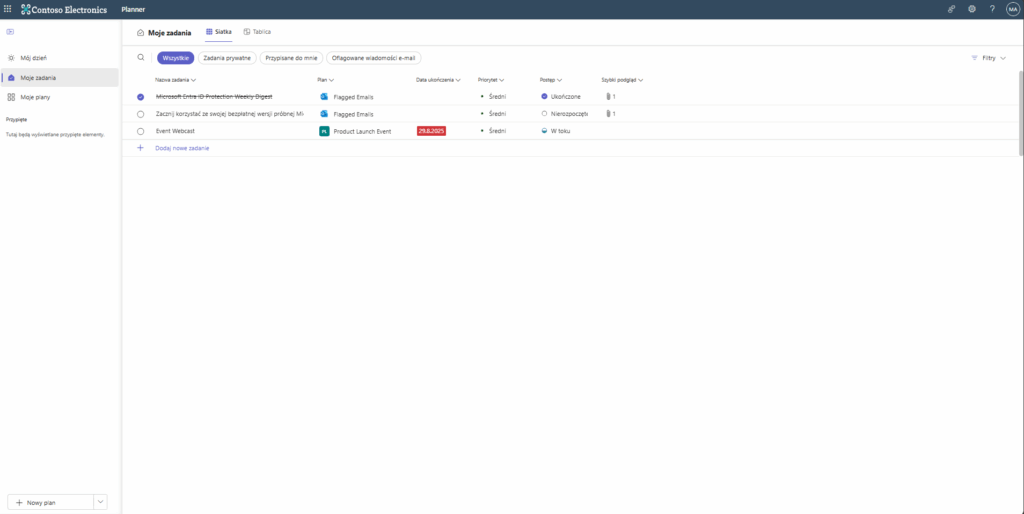1024x514 pixels.
Task: Uncheck completed Microsoft Entra ID task
Action: coord(141,97)
